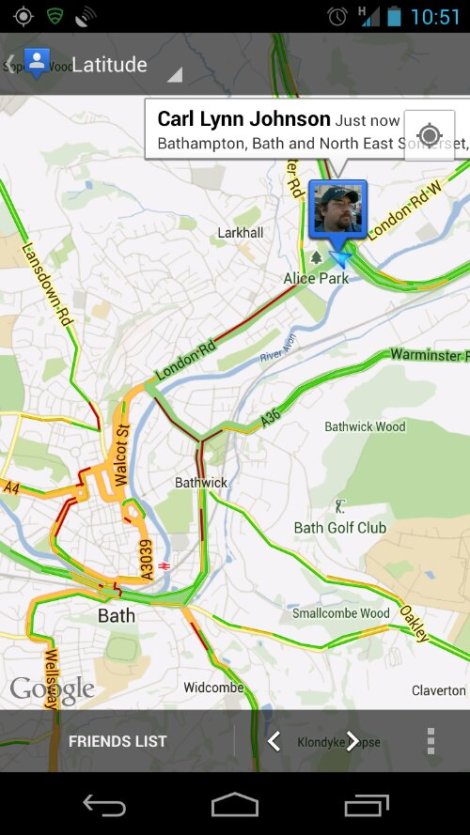
Task: Open the overflow menu three dots
Action: [x=431, y=741]
